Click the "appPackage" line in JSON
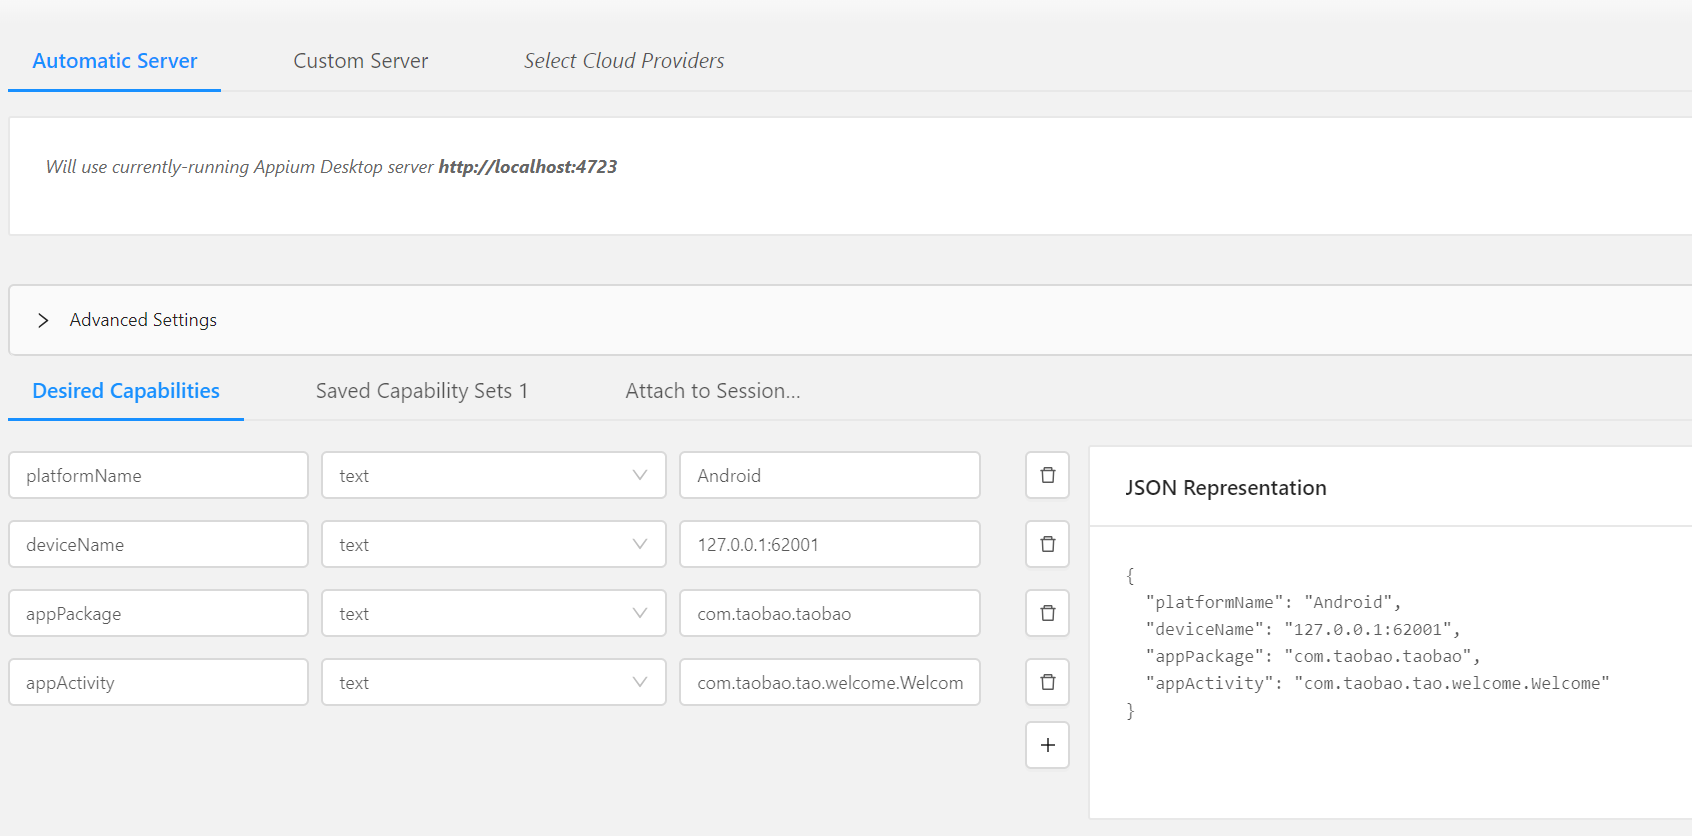The width and height of the screenshot is (1692, 836). (1313, 656)
